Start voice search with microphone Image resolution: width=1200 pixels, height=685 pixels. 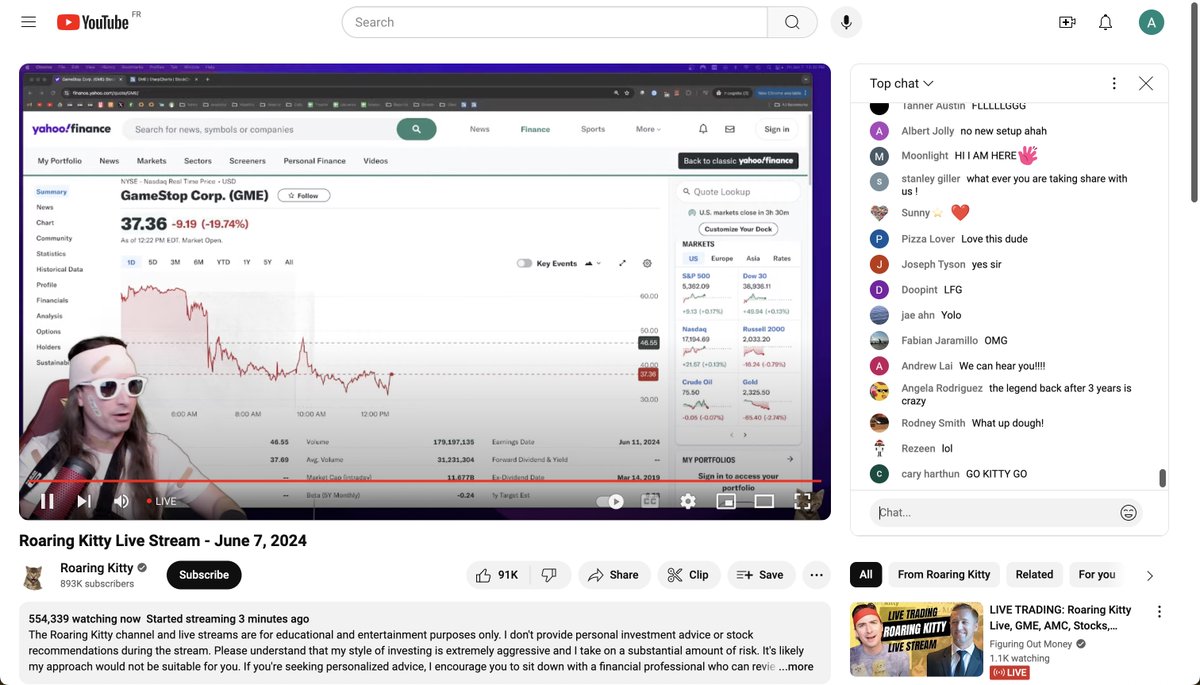click(846, 22)
